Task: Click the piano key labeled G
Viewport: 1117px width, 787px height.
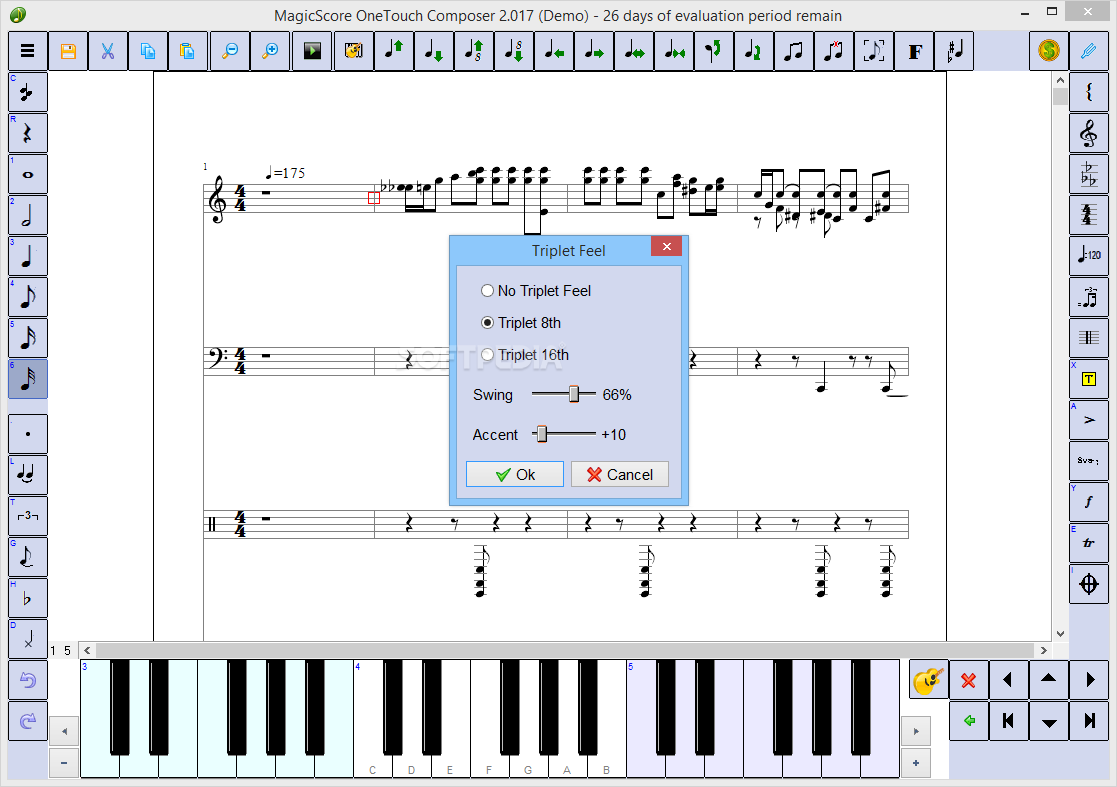Action: [x=528, y=766]
